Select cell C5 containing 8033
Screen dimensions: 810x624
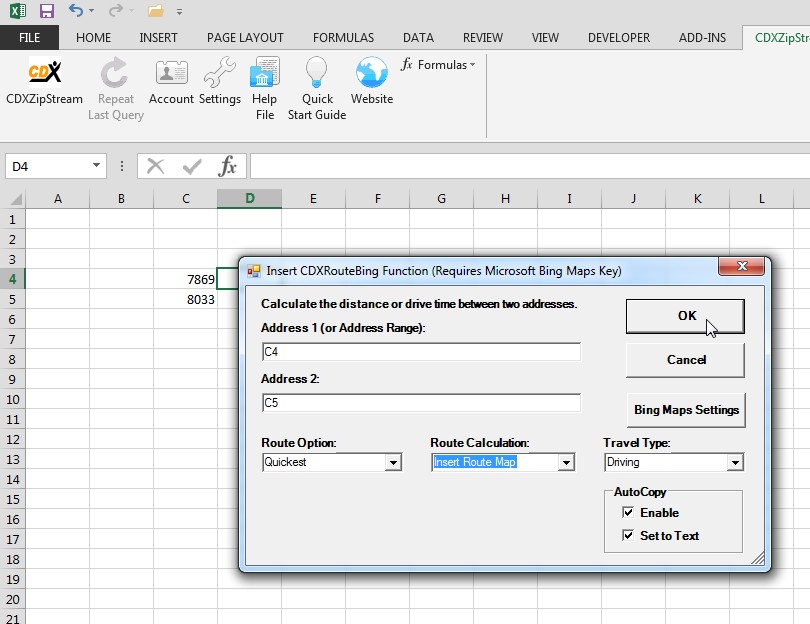click(x=185, y=300)
